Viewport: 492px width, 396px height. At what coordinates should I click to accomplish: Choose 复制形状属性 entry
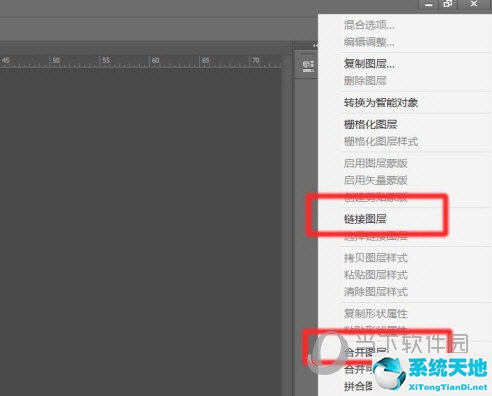(375, 313)
